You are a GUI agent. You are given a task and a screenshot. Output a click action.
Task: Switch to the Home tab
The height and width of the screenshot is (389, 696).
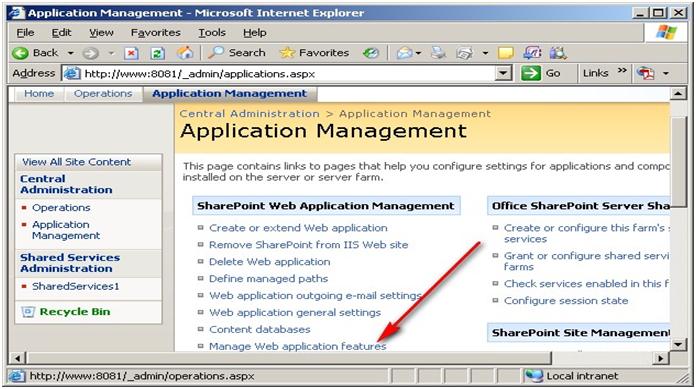pos(39,94)
